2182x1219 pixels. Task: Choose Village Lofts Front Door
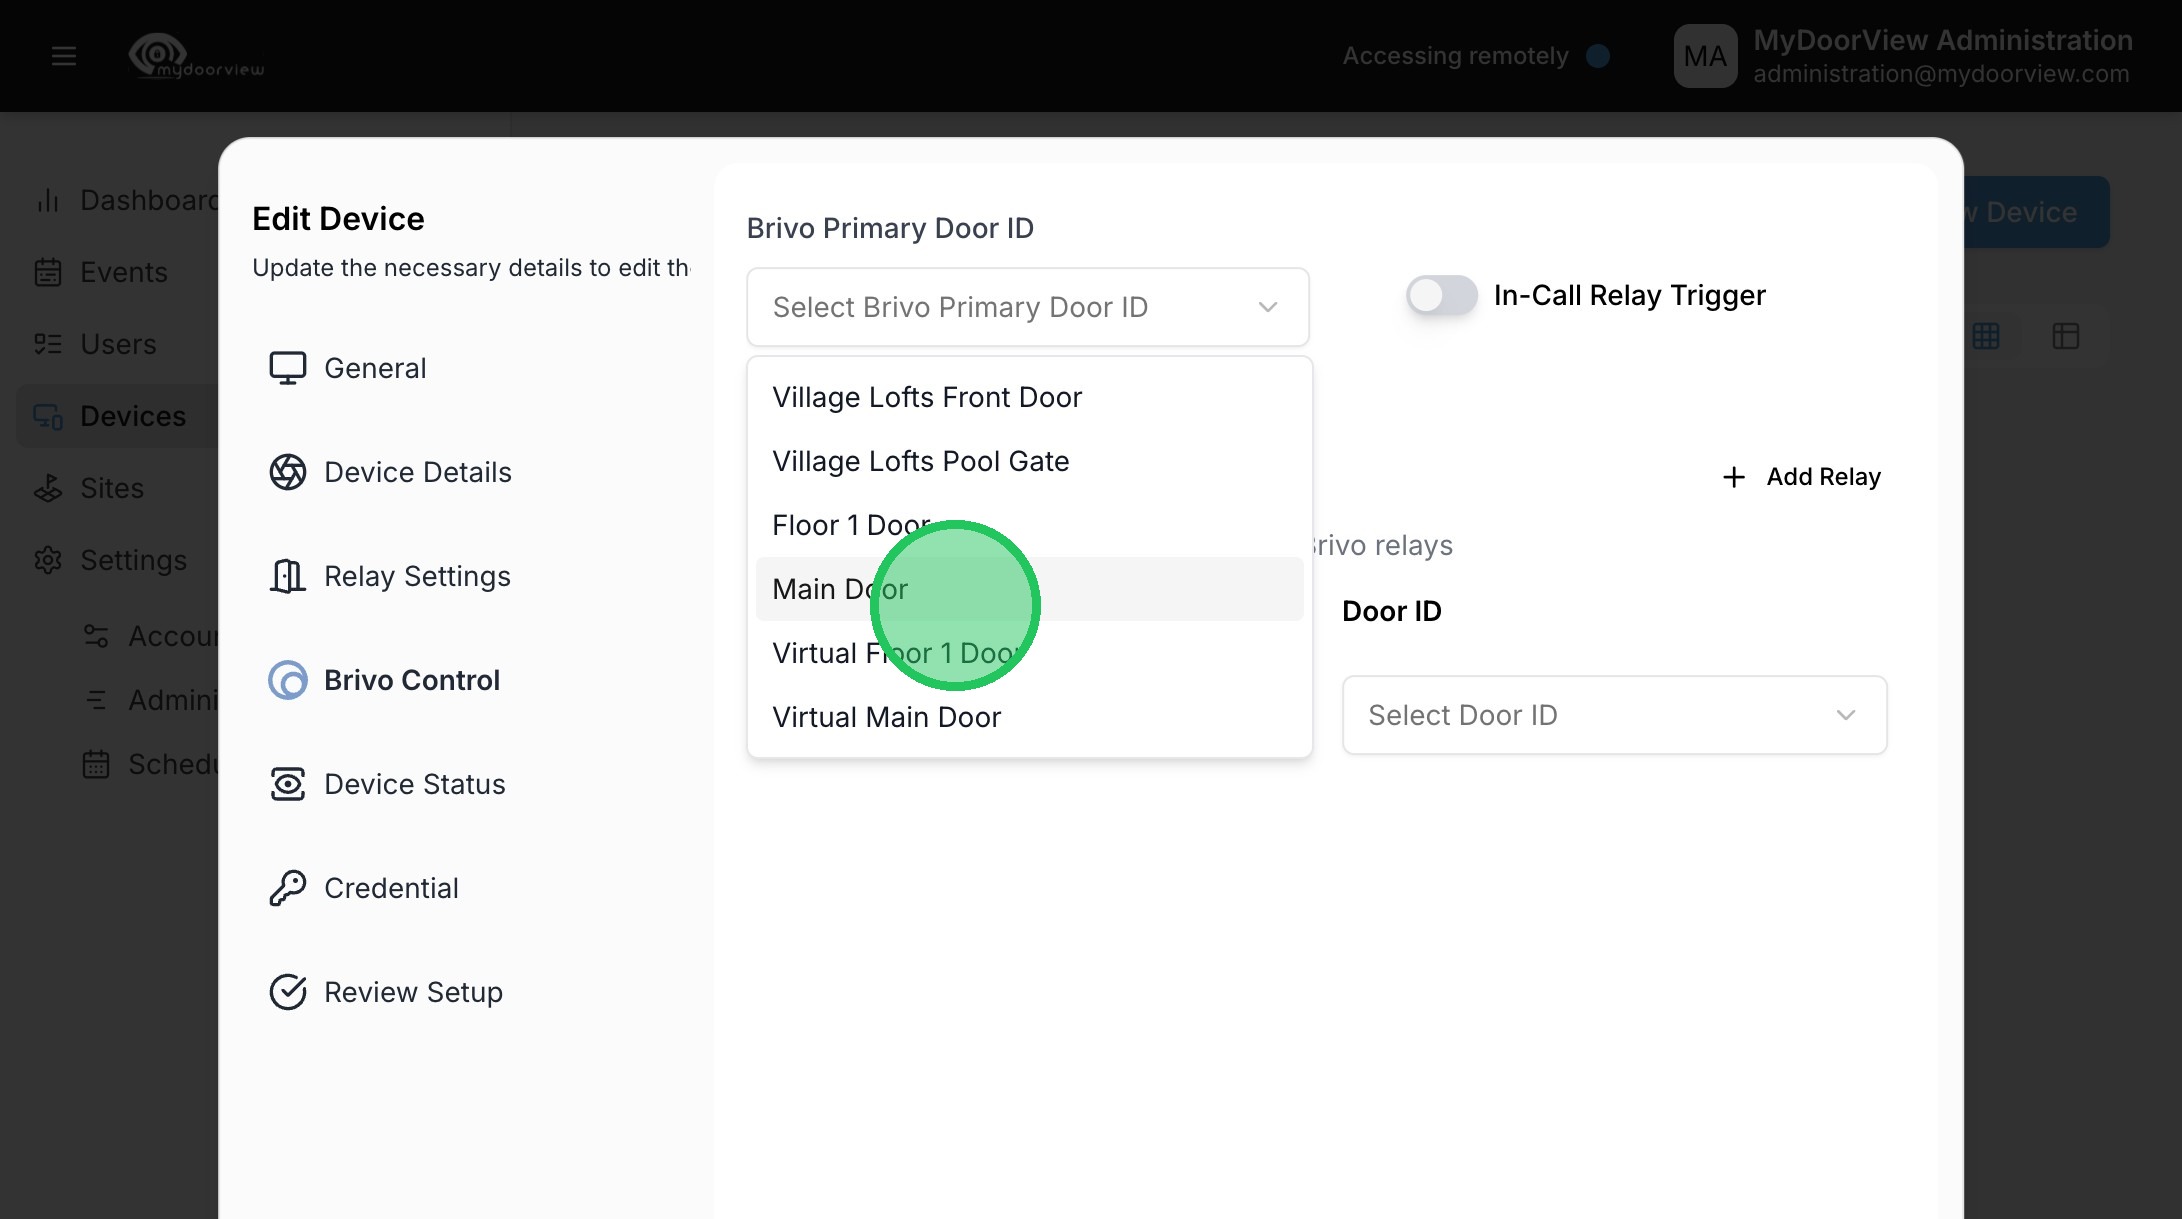click(926, 397)
